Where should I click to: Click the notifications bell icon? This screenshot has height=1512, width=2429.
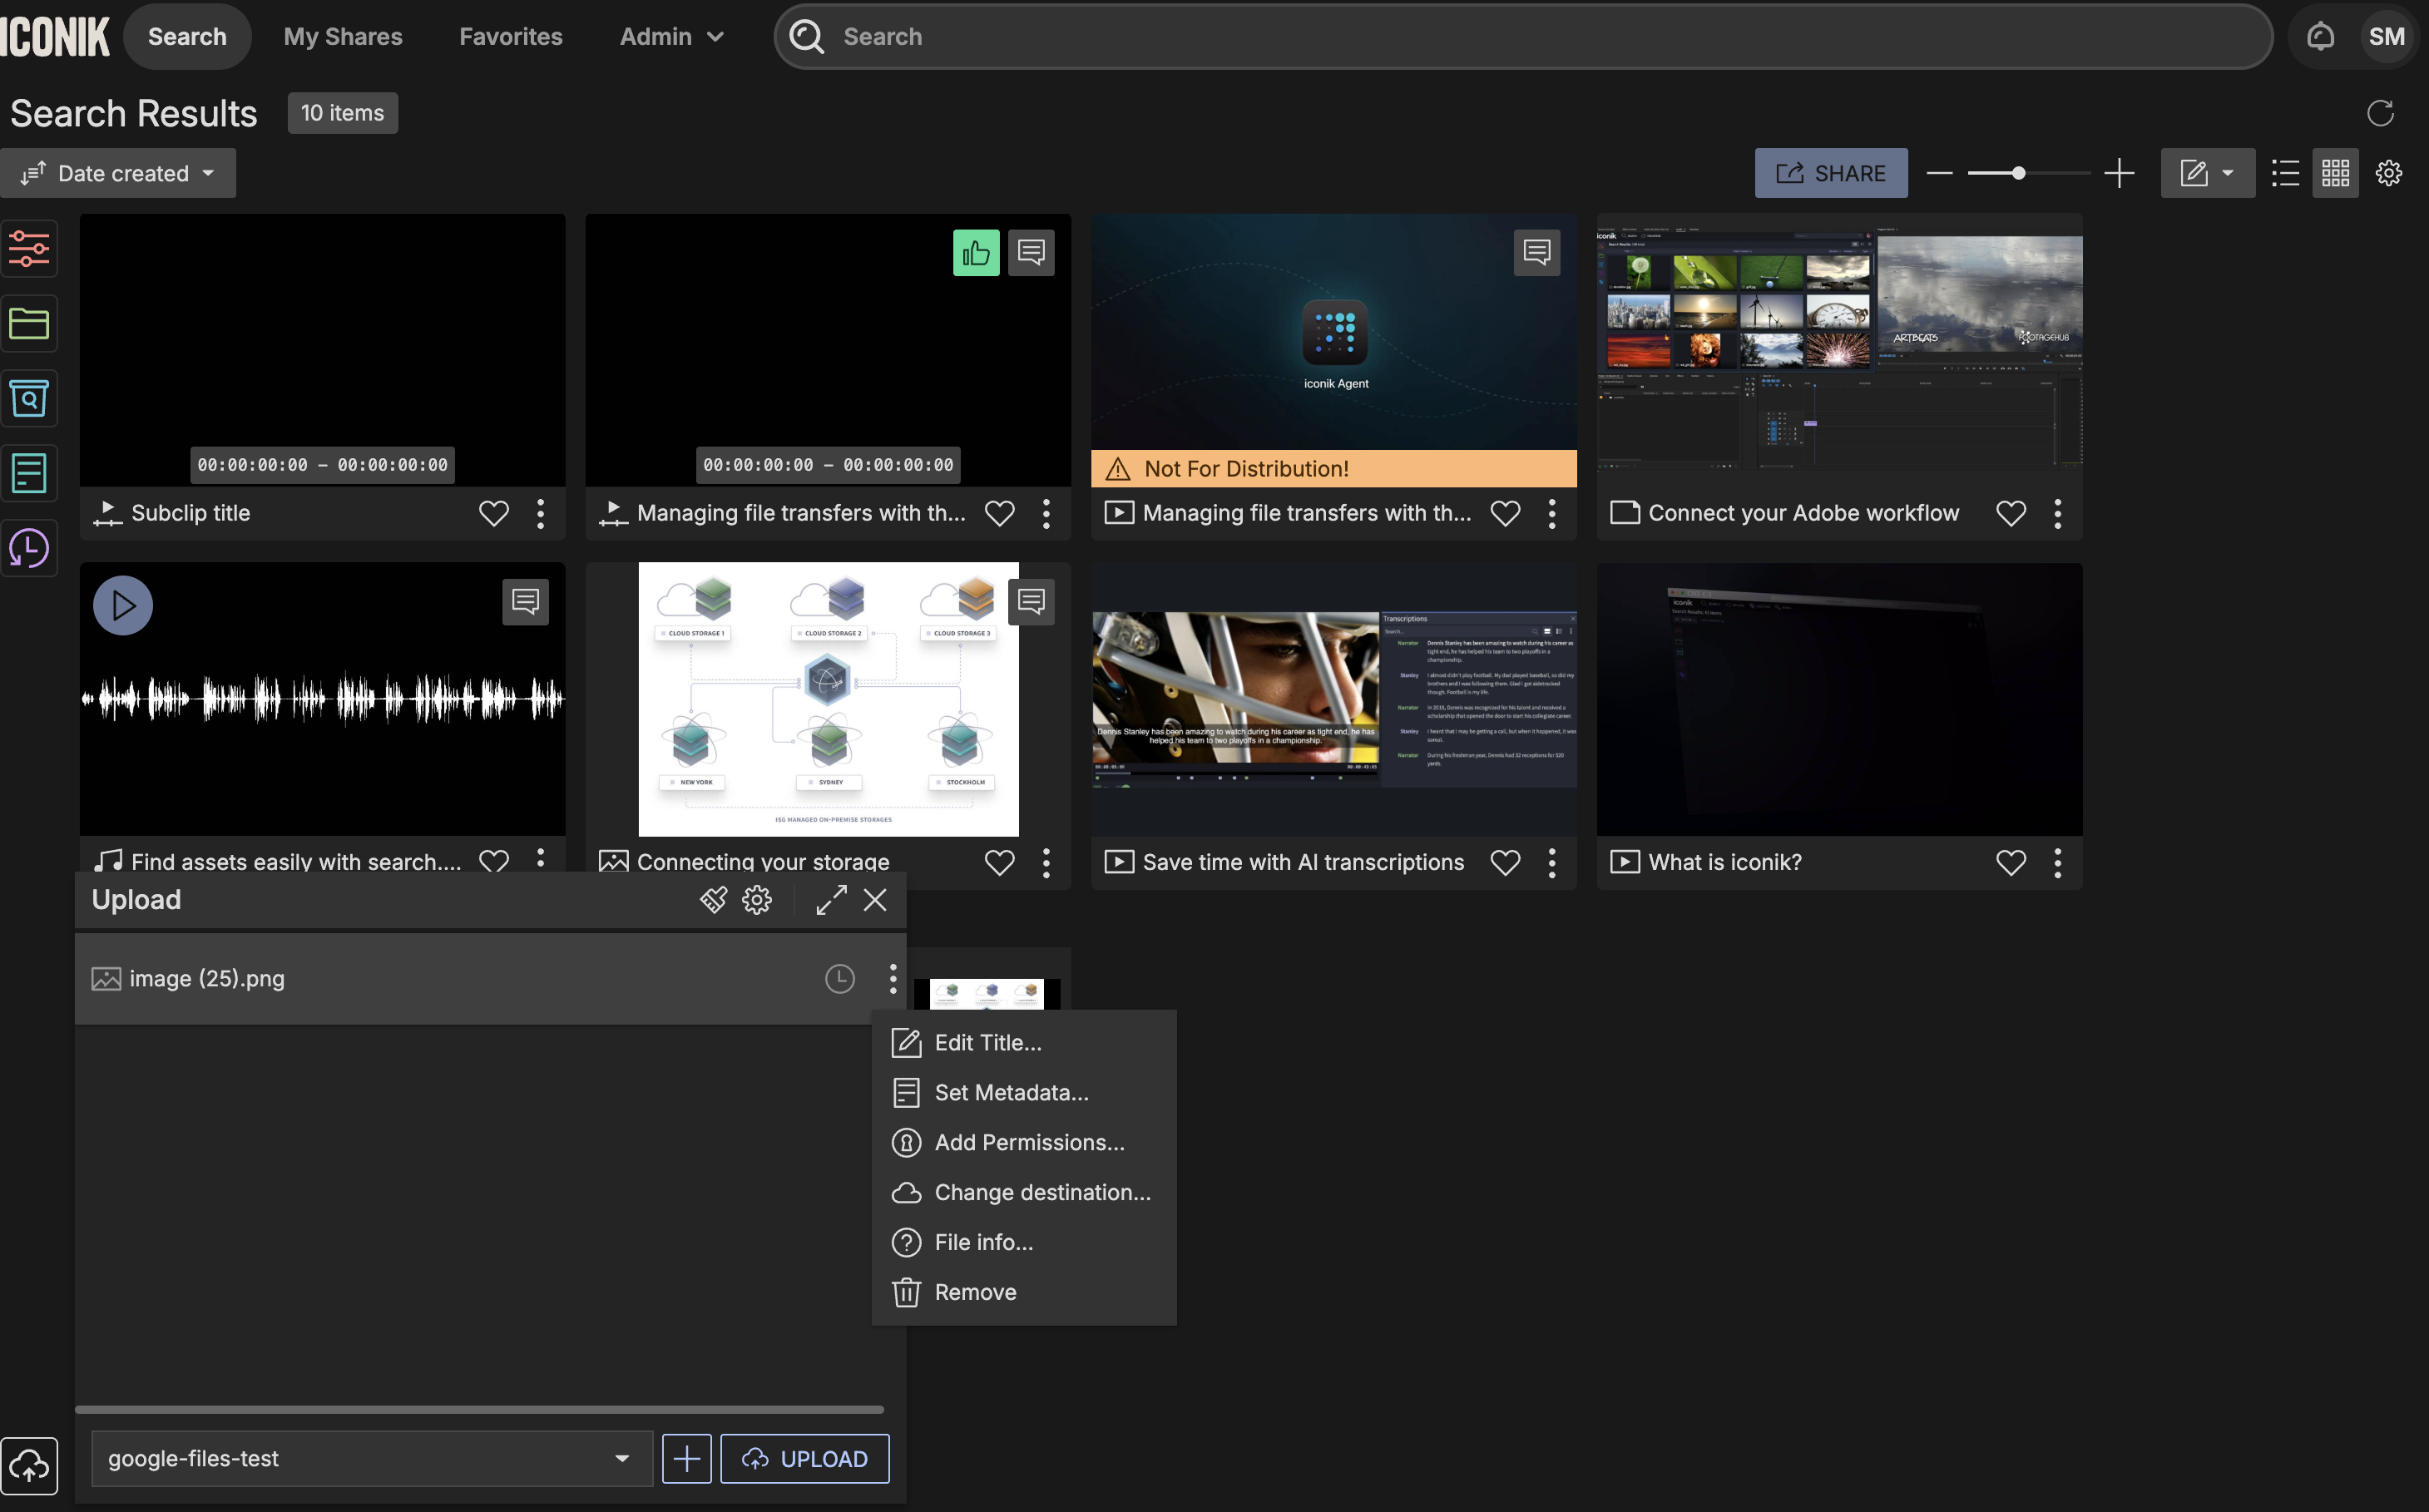click(2320, 37)
